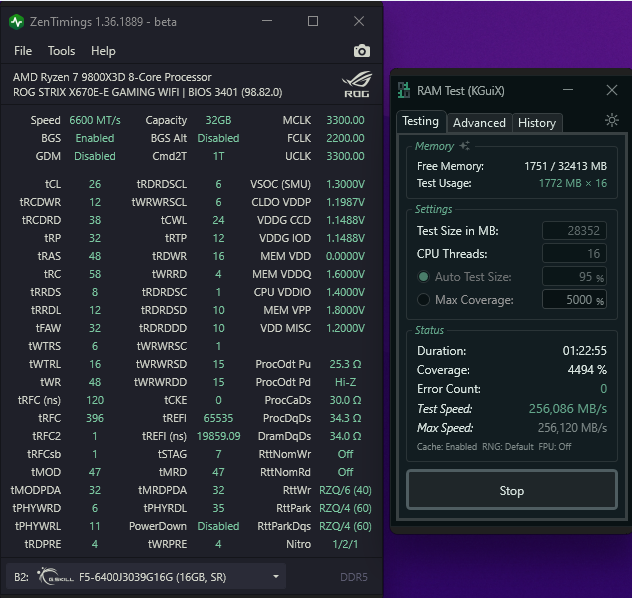Select the Max Coverage radio button
Screen dimensions: 632x598
click(x=423, y=300)
